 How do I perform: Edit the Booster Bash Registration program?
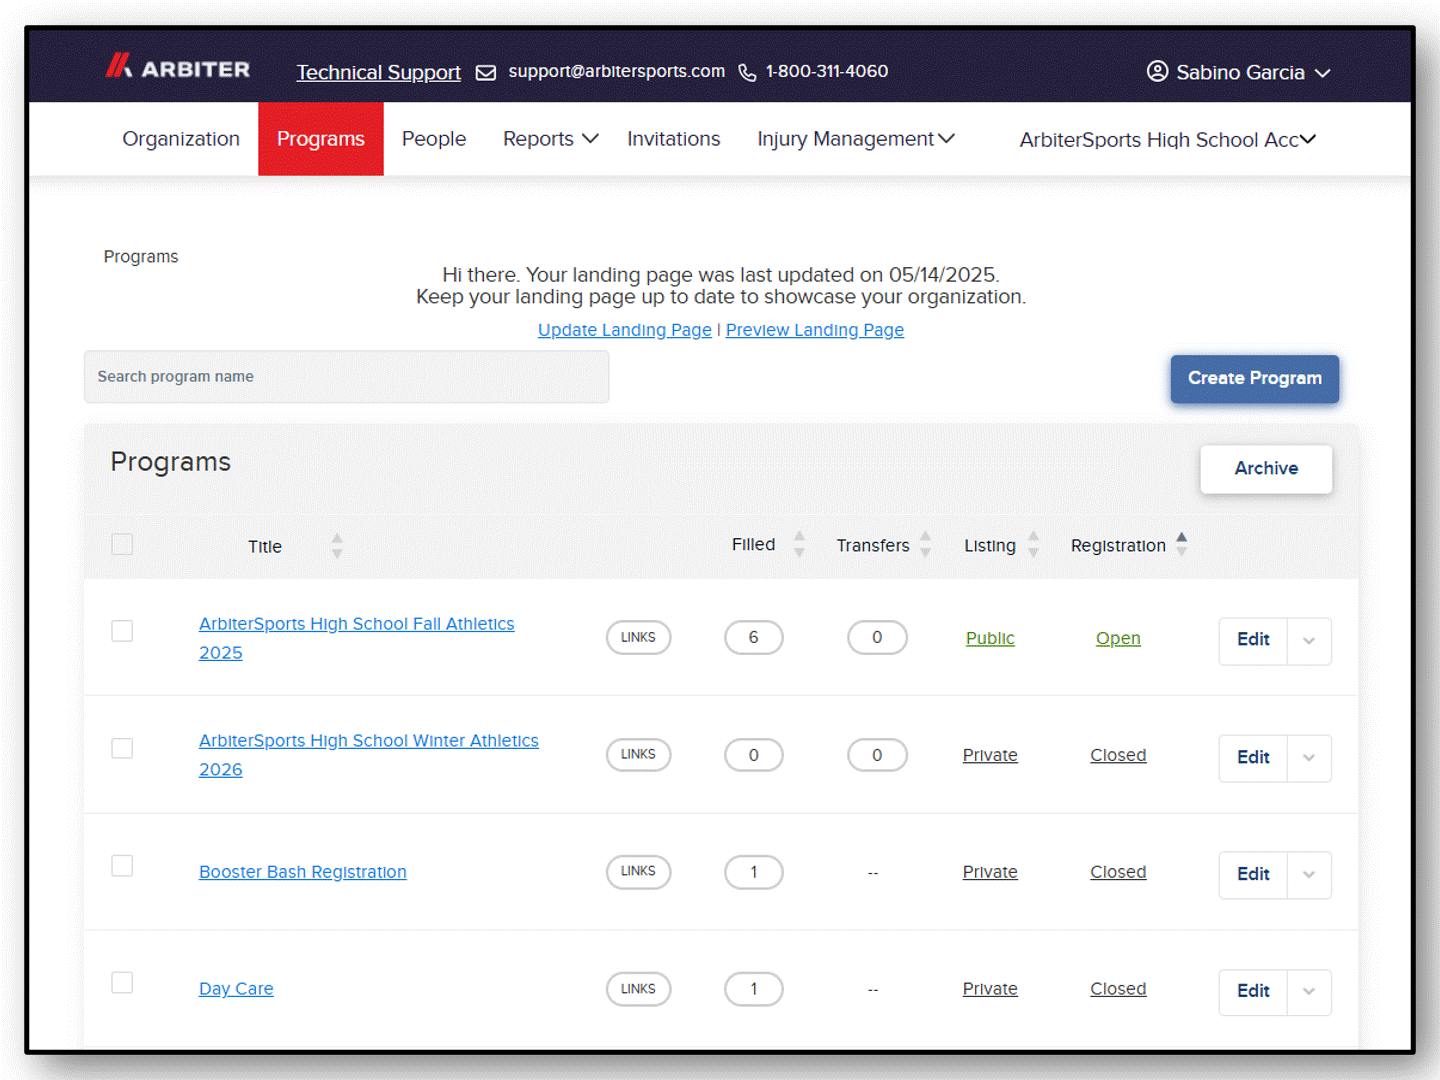pyautogui.click(x=1253, y=875)
